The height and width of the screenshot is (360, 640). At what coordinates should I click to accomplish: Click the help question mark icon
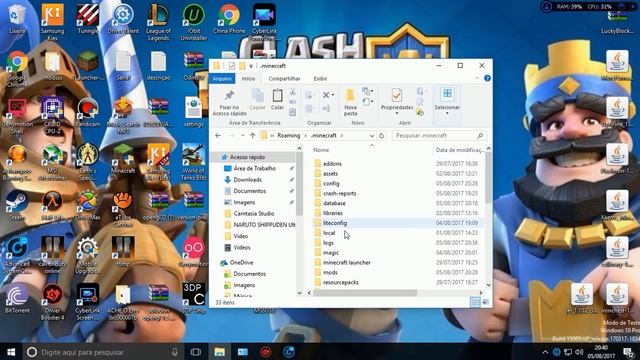point(487,78)
